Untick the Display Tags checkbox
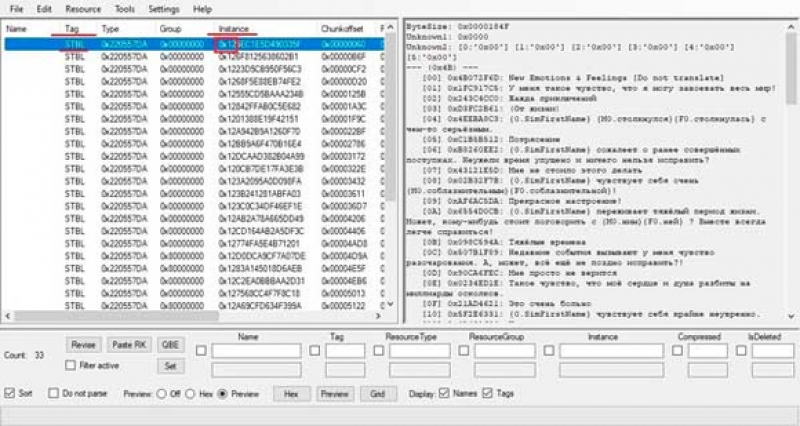This screenshot has height=426, width=800. click(x=488, y=394)
